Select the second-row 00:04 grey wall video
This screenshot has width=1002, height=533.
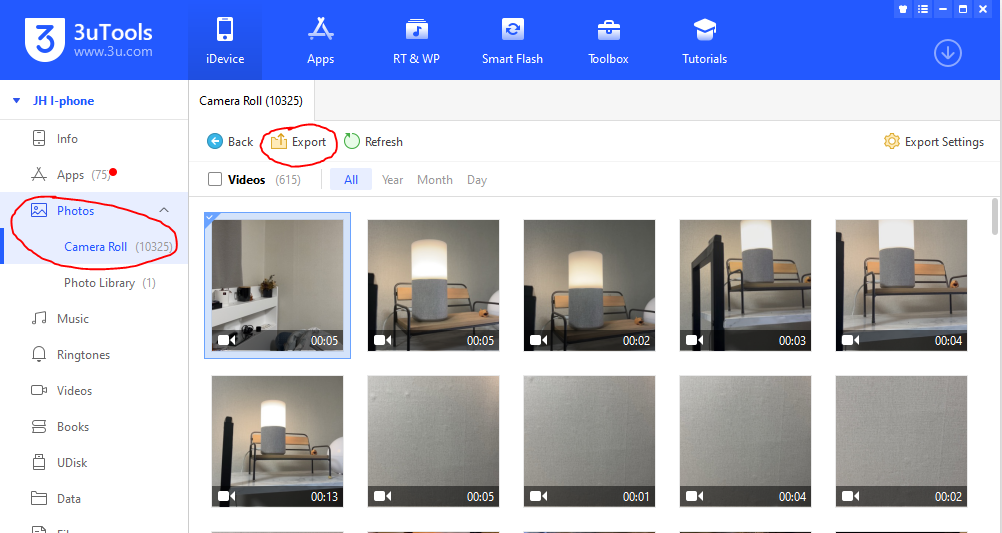click(x=745, y=441)
